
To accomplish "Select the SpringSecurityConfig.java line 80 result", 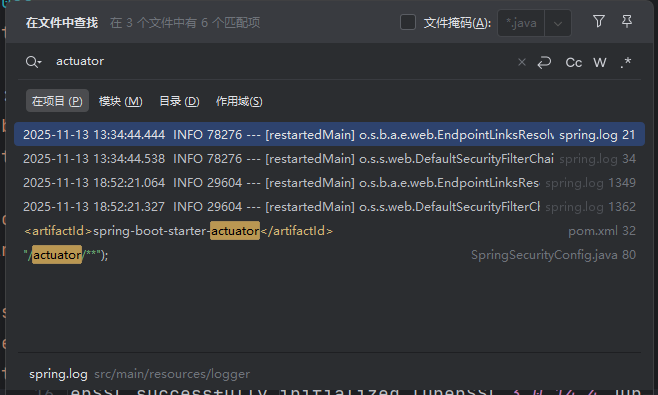I will click(x=329, y=254).
